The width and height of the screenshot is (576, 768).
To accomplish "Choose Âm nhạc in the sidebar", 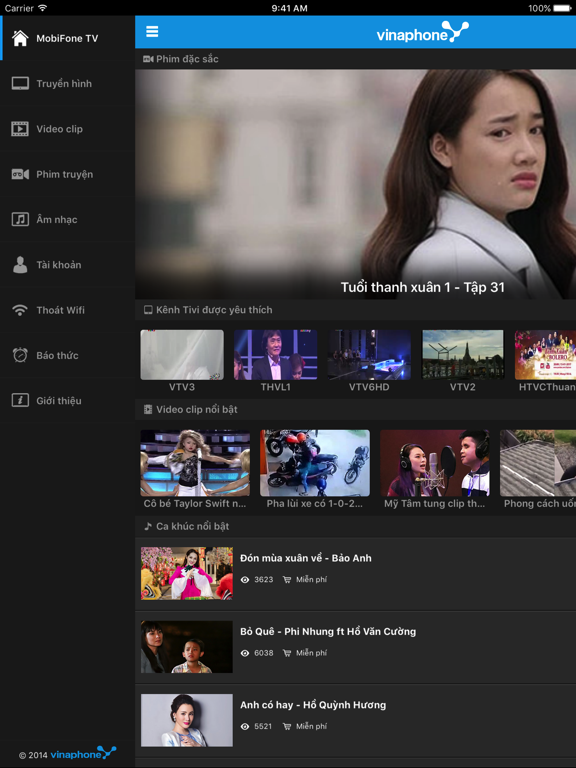I will [68, 219].
